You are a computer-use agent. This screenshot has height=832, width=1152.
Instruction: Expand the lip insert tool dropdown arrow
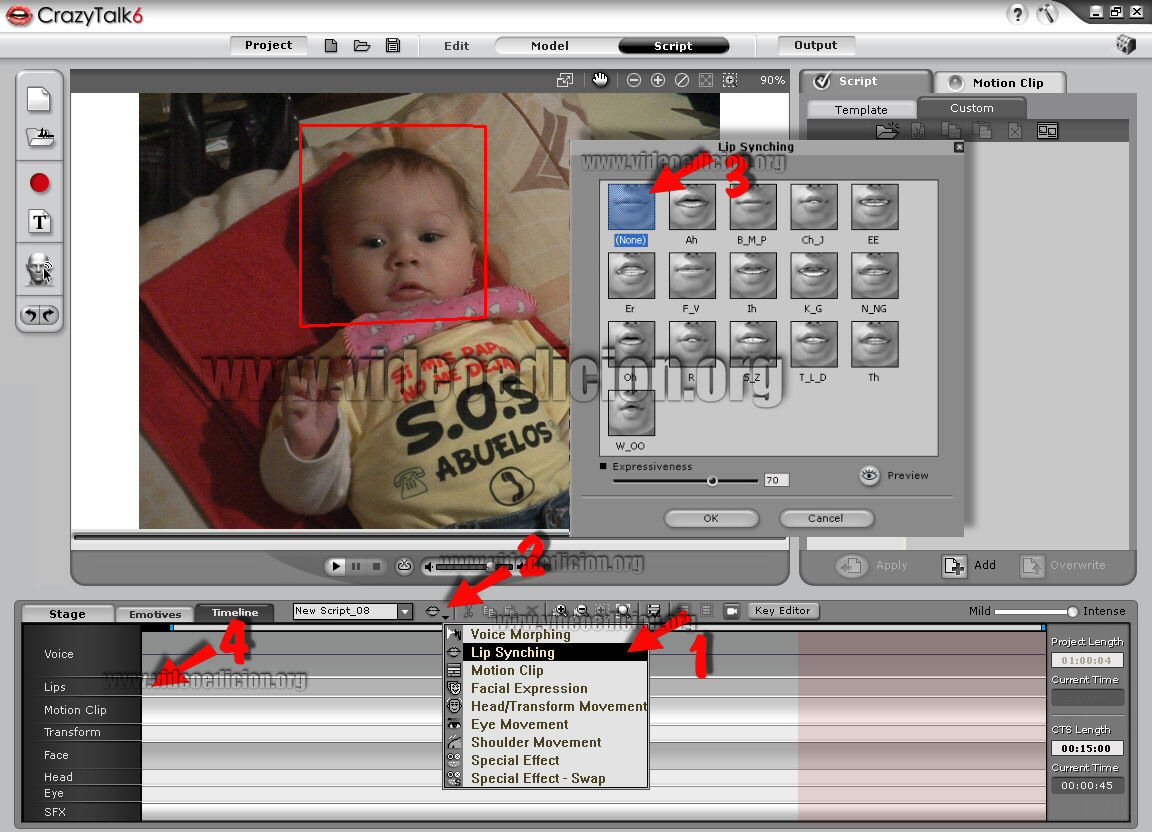pos(445,617)
